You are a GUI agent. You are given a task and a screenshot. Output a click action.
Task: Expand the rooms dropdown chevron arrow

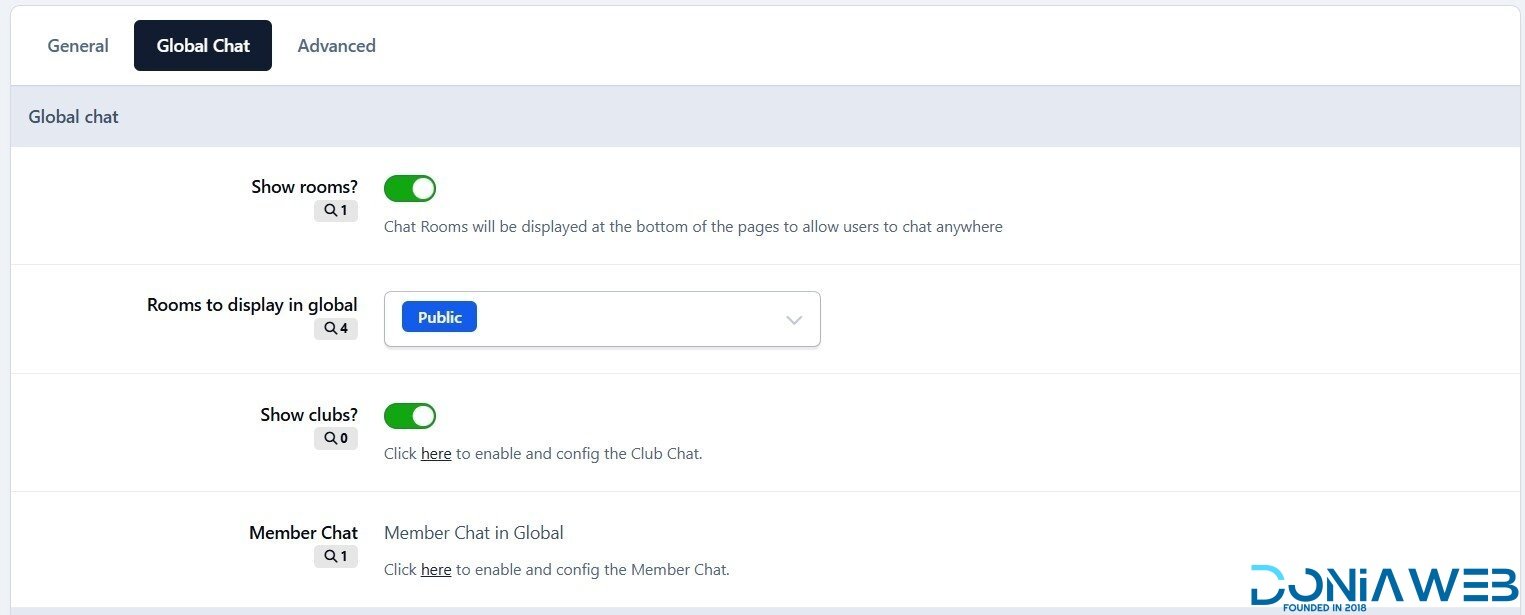794,320
